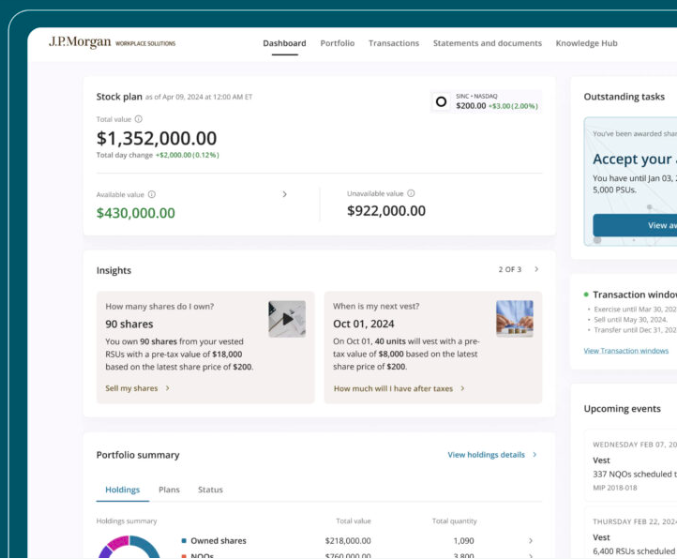Click the 'Oct 01, 2024' vest date
This screenshot has height=559, width=677.
pyautogui.click(x=364, y=324)
